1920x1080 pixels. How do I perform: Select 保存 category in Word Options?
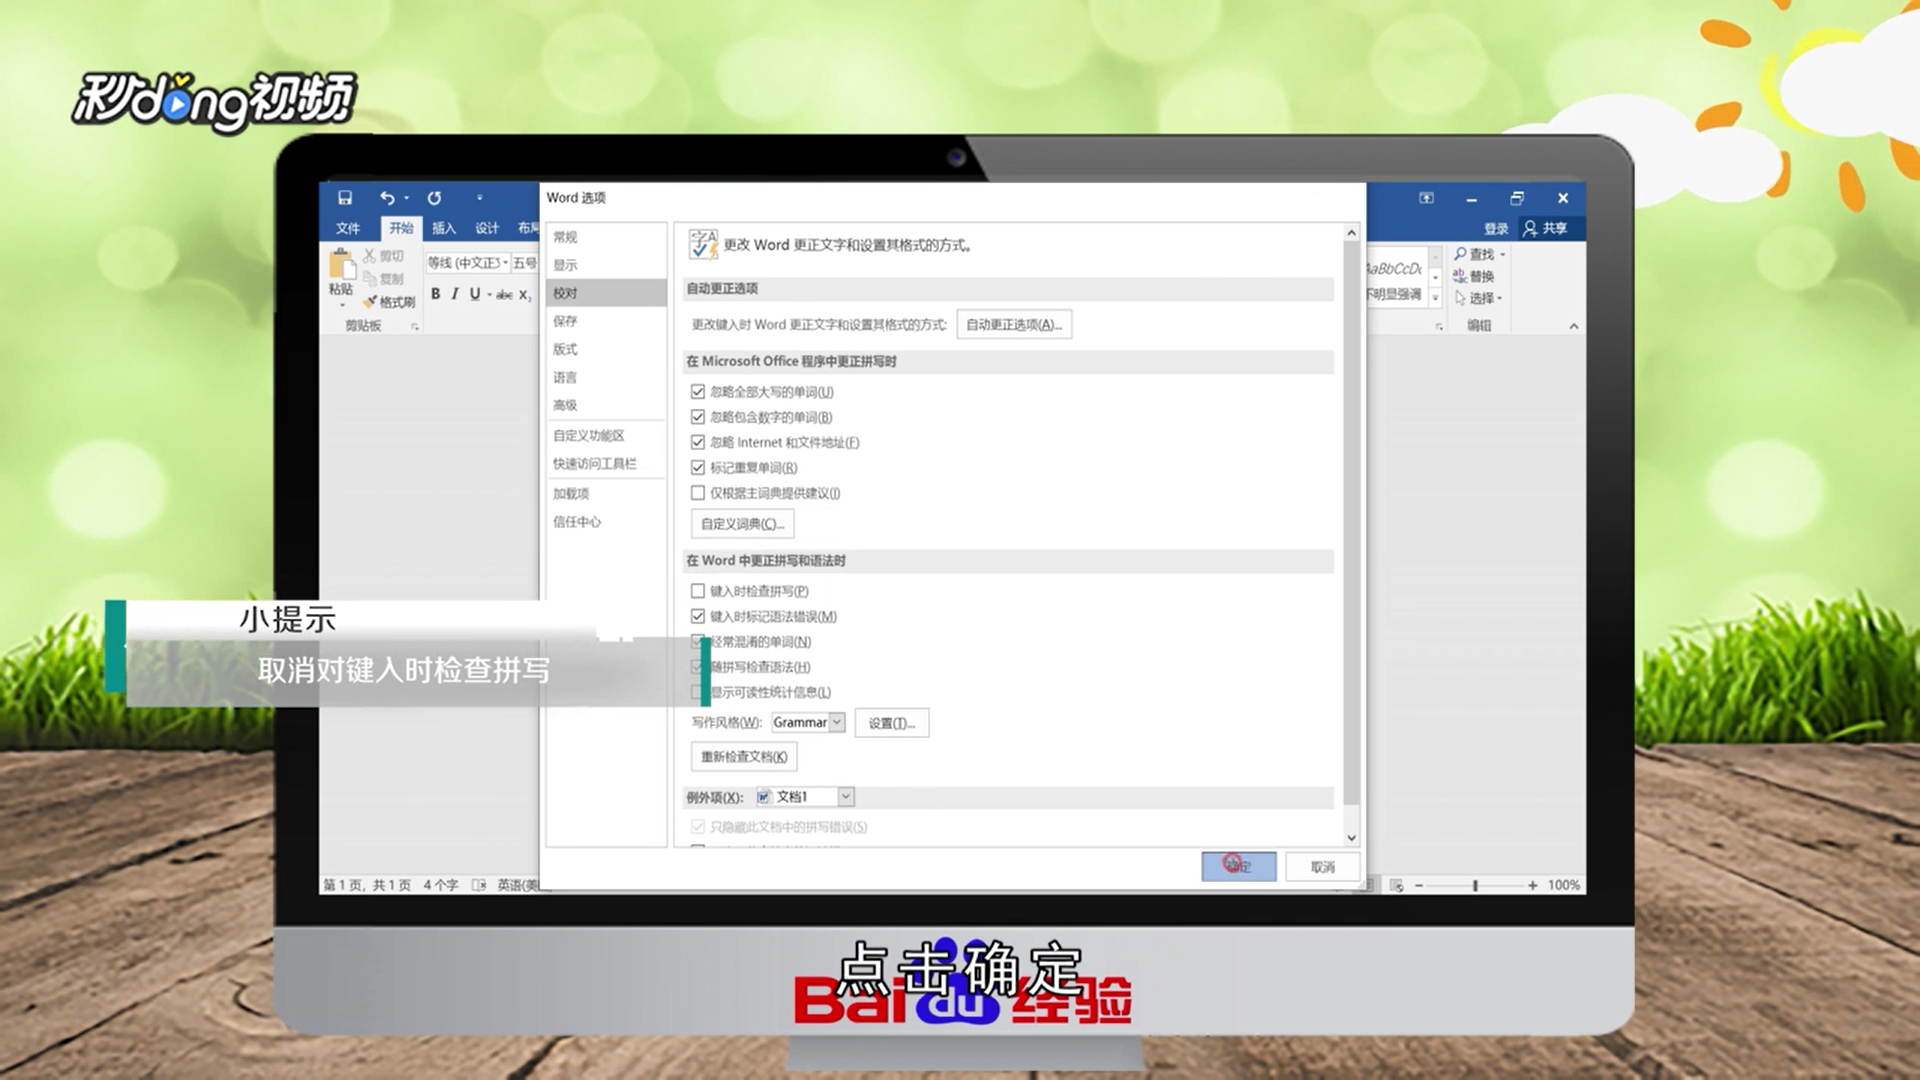(x=606, y=321)
